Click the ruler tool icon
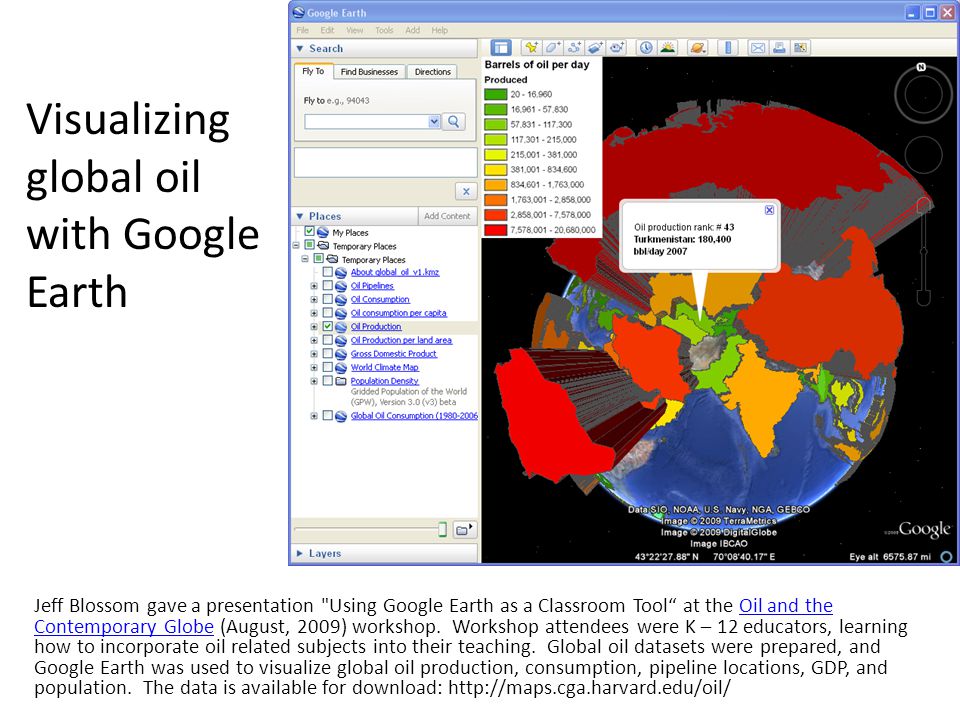 [728, 48]
